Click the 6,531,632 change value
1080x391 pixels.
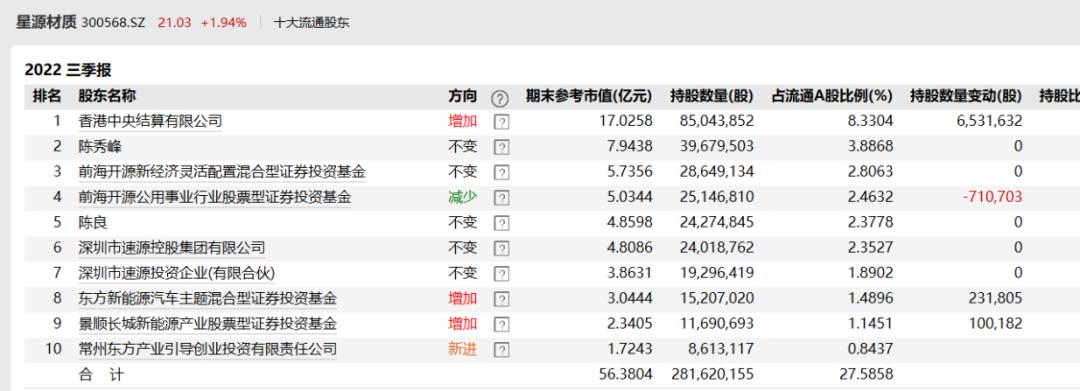(990, 122)
